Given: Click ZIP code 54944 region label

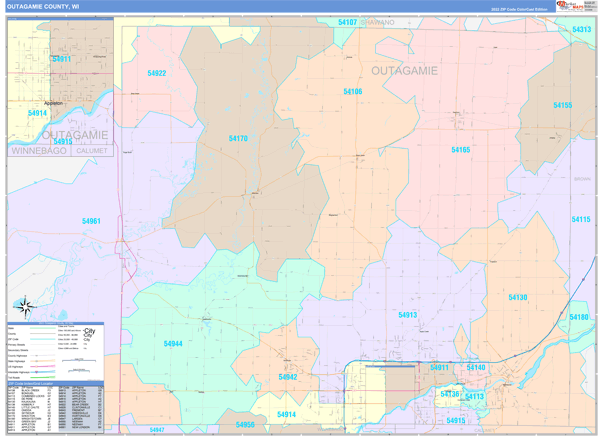Looking at the screenshot, I should (173, 343).
